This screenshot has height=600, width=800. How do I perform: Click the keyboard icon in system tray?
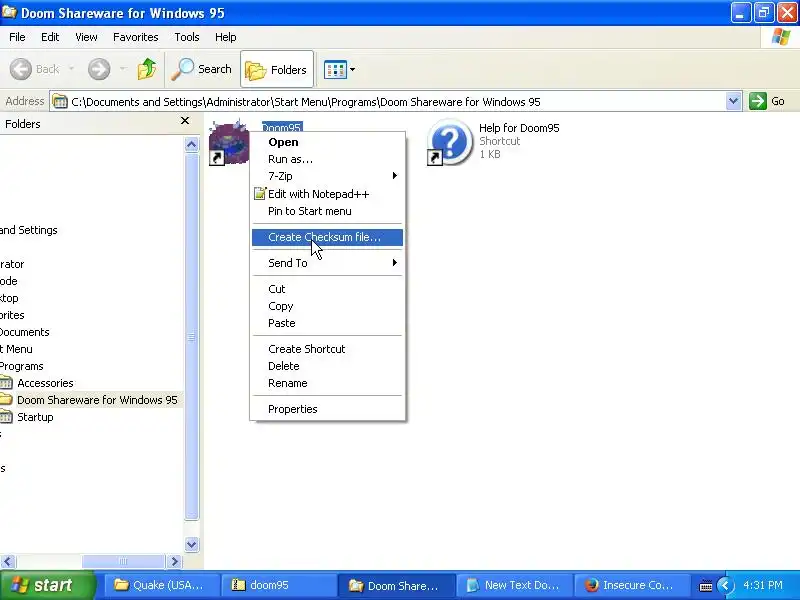pos(706,586)
